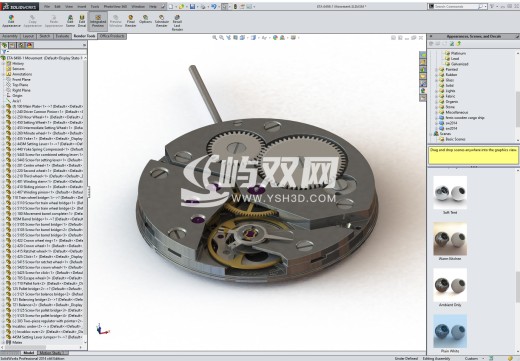Viewport: 520px width, 361px height.
Task: Open PhotoView Options
Action: point(145,19)
